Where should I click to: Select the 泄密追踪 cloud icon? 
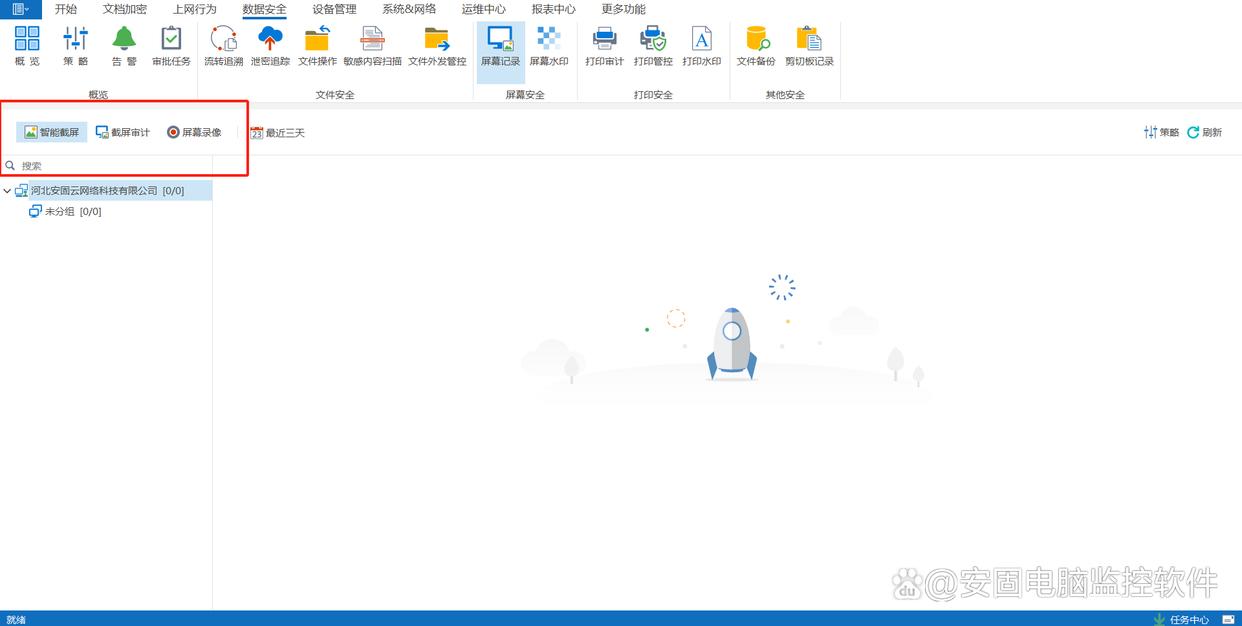coord(270,47)
